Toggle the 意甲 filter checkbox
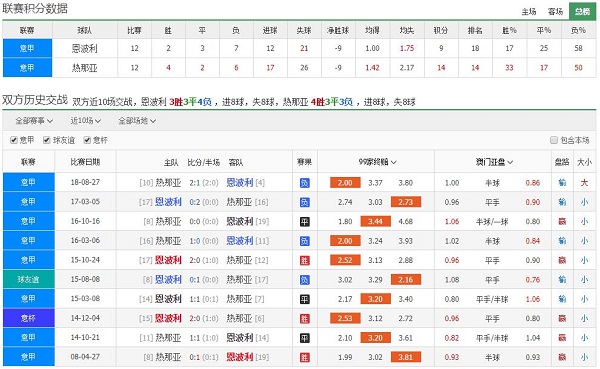Viewport: 600px width, 369px height. point(14,140)
